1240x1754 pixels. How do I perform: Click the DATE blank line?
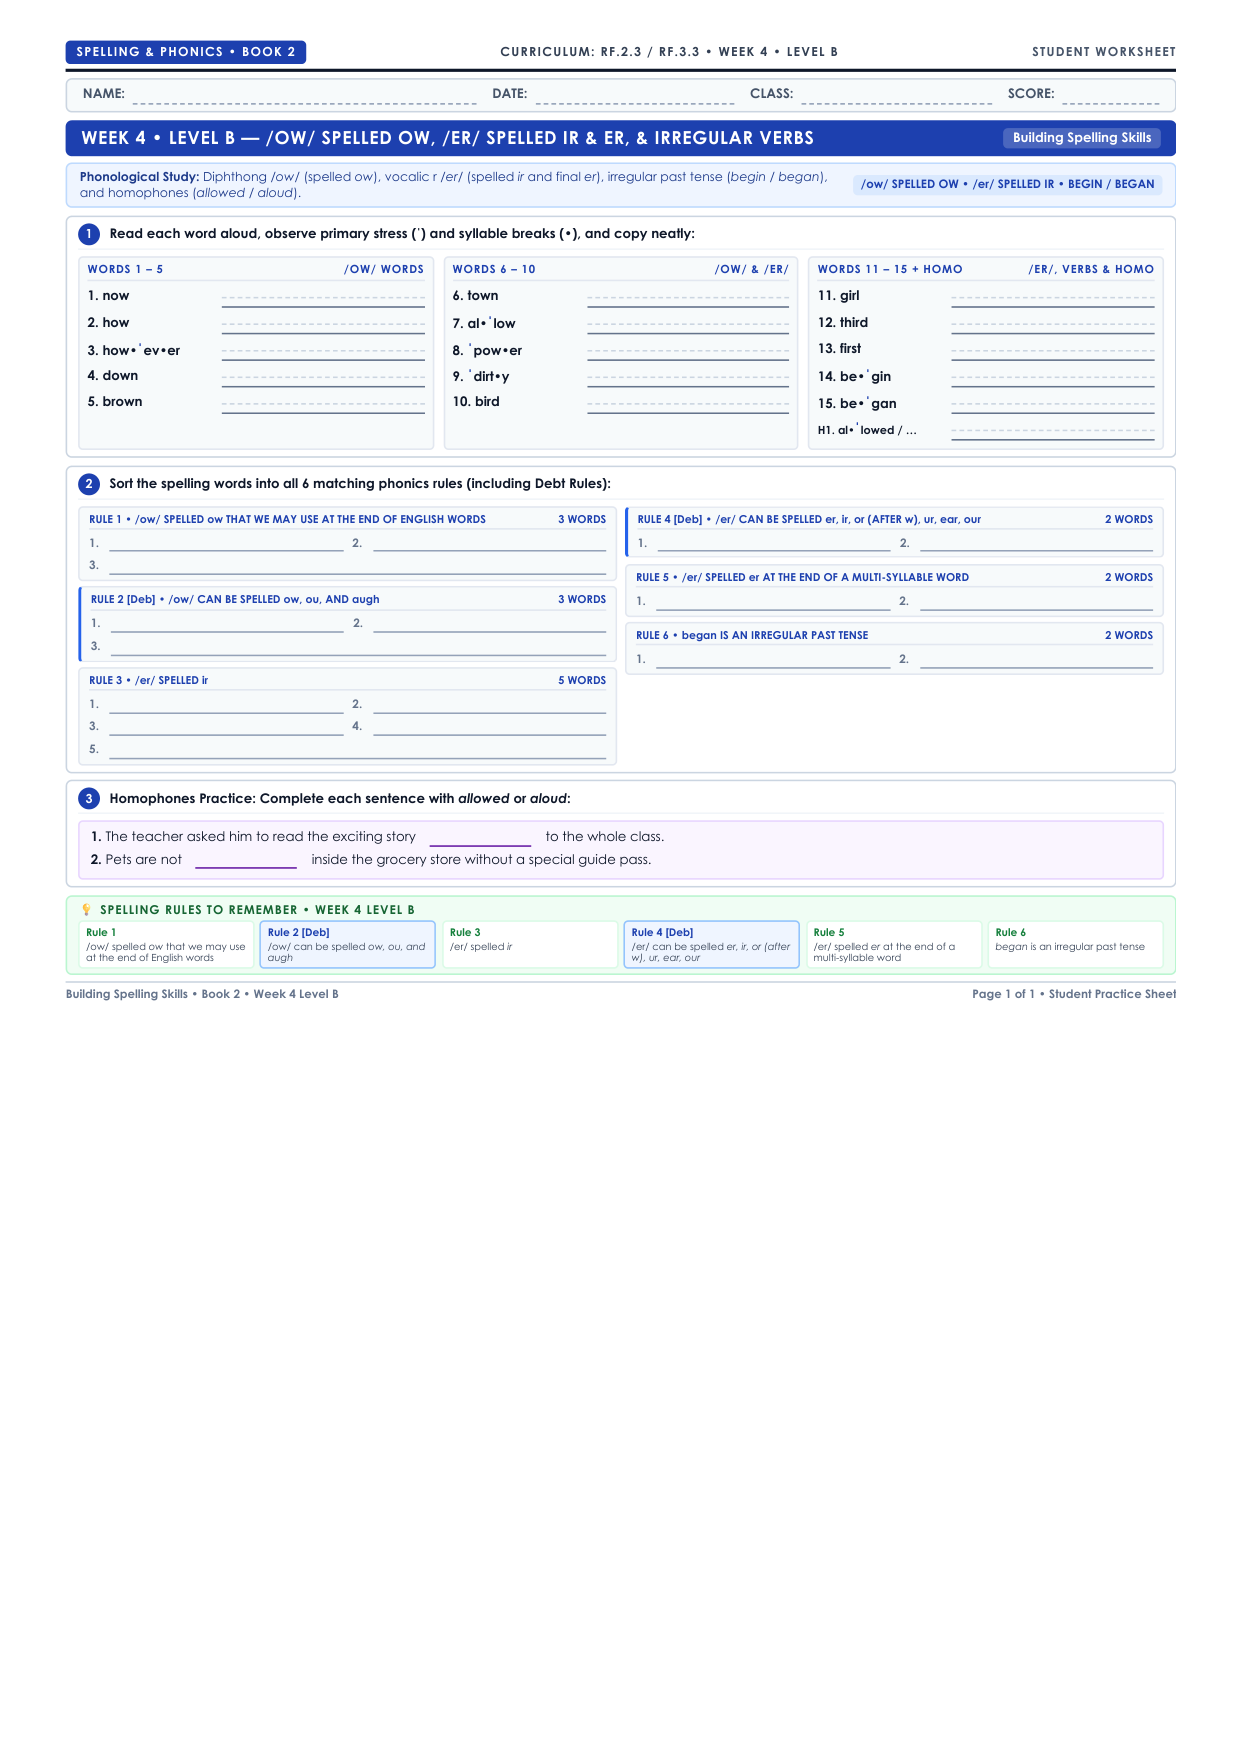tap(635, 96)
